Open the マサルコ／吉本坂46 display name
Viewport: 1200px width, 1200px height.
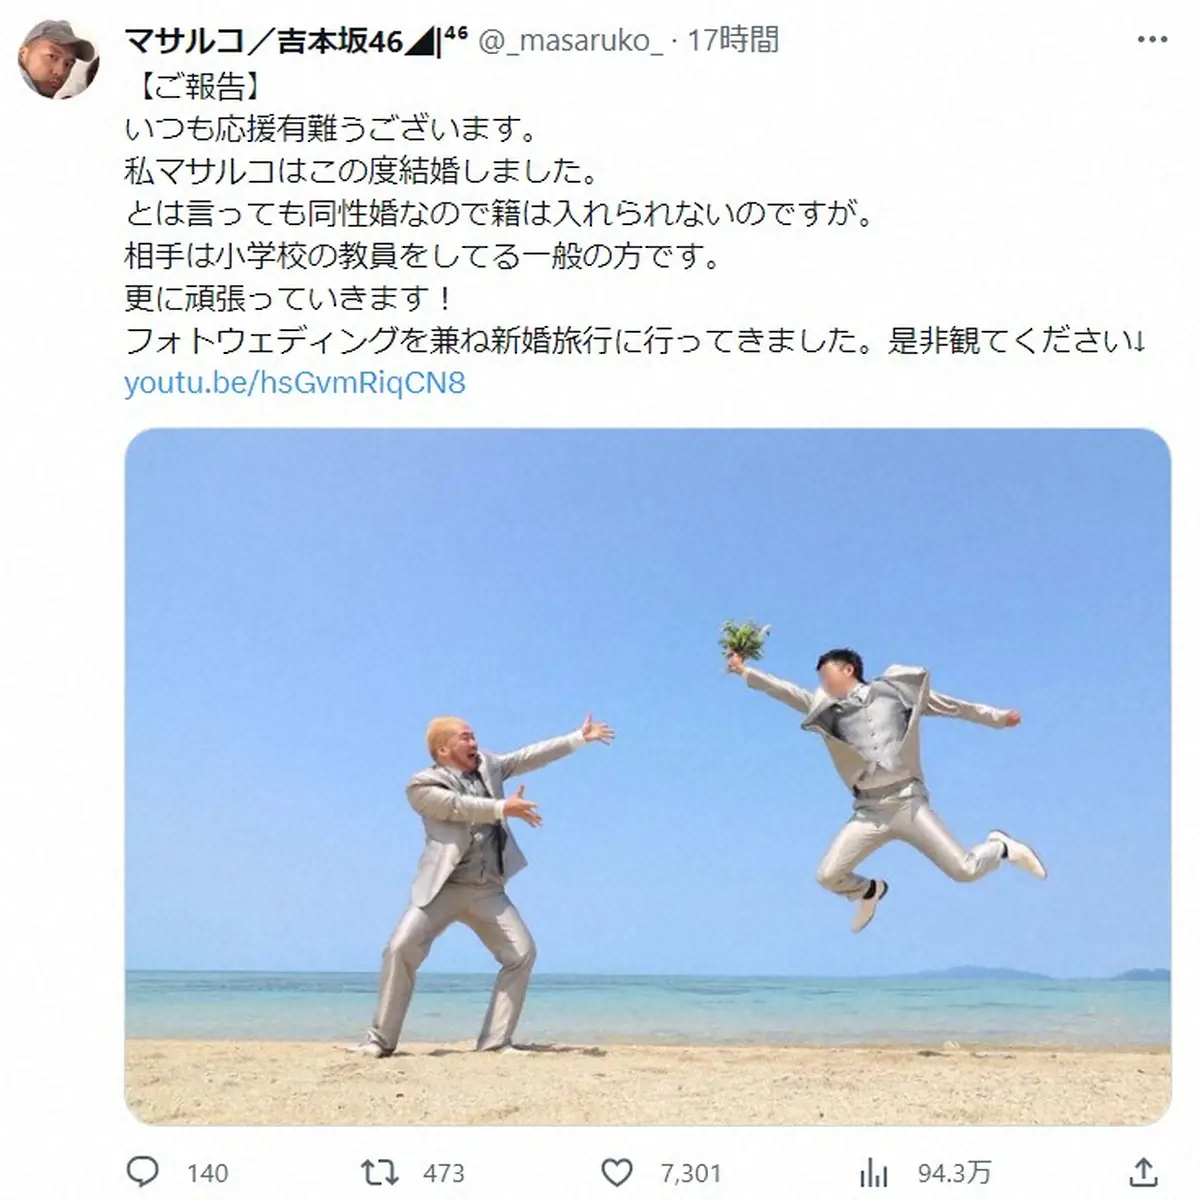264,41
